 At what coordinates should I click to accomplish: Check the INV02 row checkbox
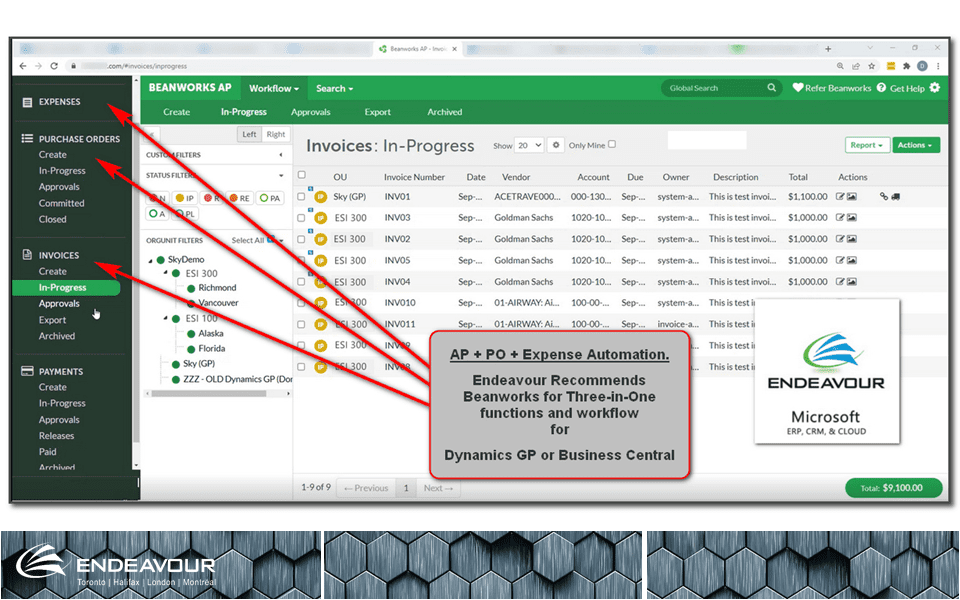click(301, 239)
